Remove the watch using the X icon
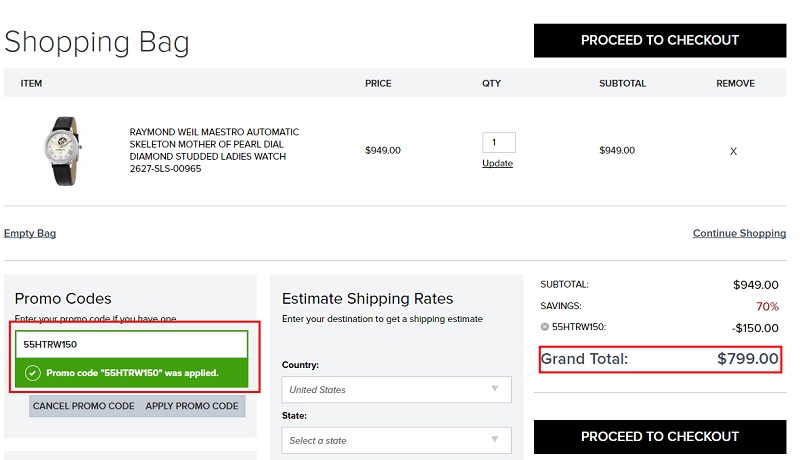Viewport: 800px width, 460px height. pyautogui.click(x=733, y=151)
